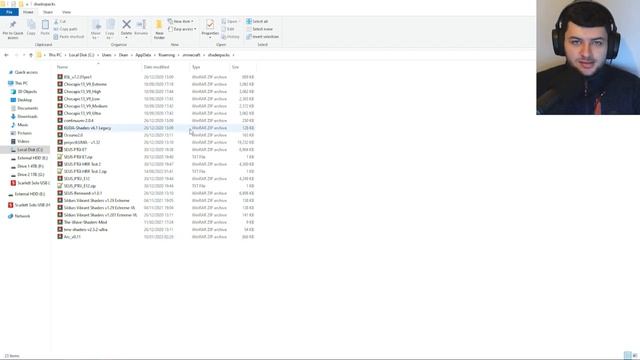Select the projectLUMA file
This screenshot has height=360, width=640.
coord(156,142)
